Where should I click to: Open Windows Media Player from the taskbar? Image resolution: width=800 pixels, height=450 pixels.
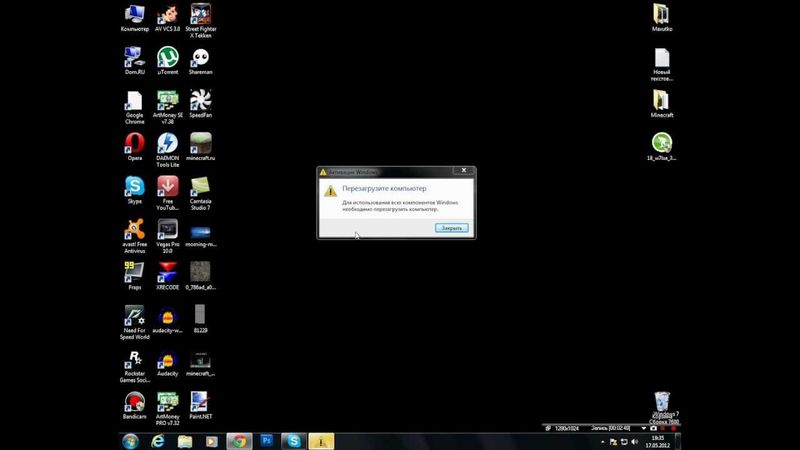click(211, 441)
